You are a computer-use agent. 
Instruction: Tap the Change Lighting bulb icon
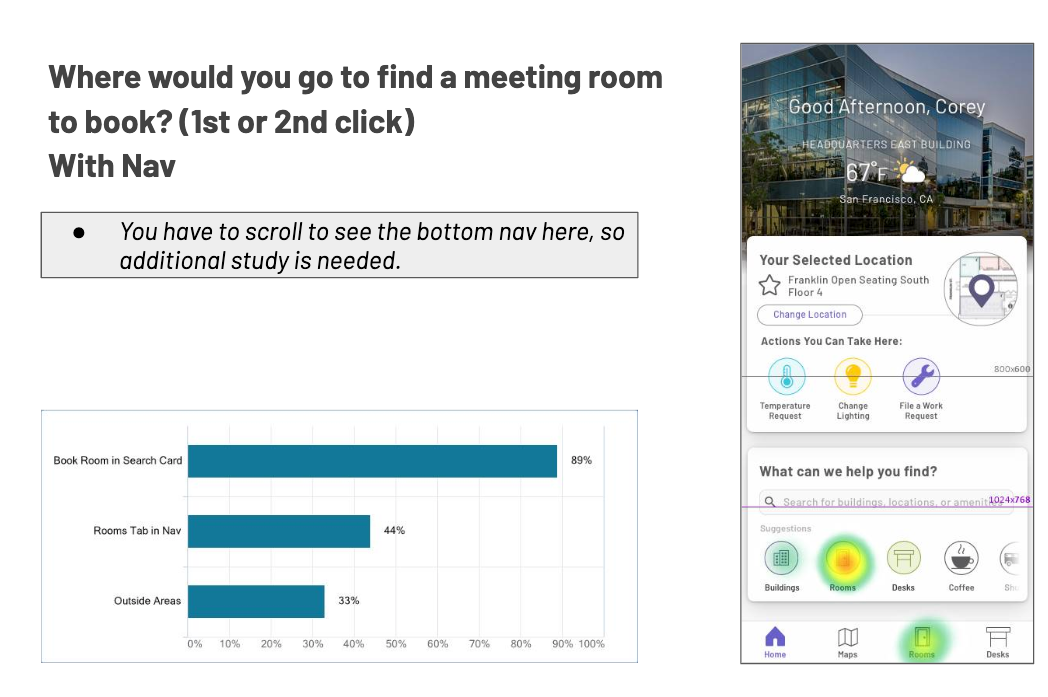point(853,377)
